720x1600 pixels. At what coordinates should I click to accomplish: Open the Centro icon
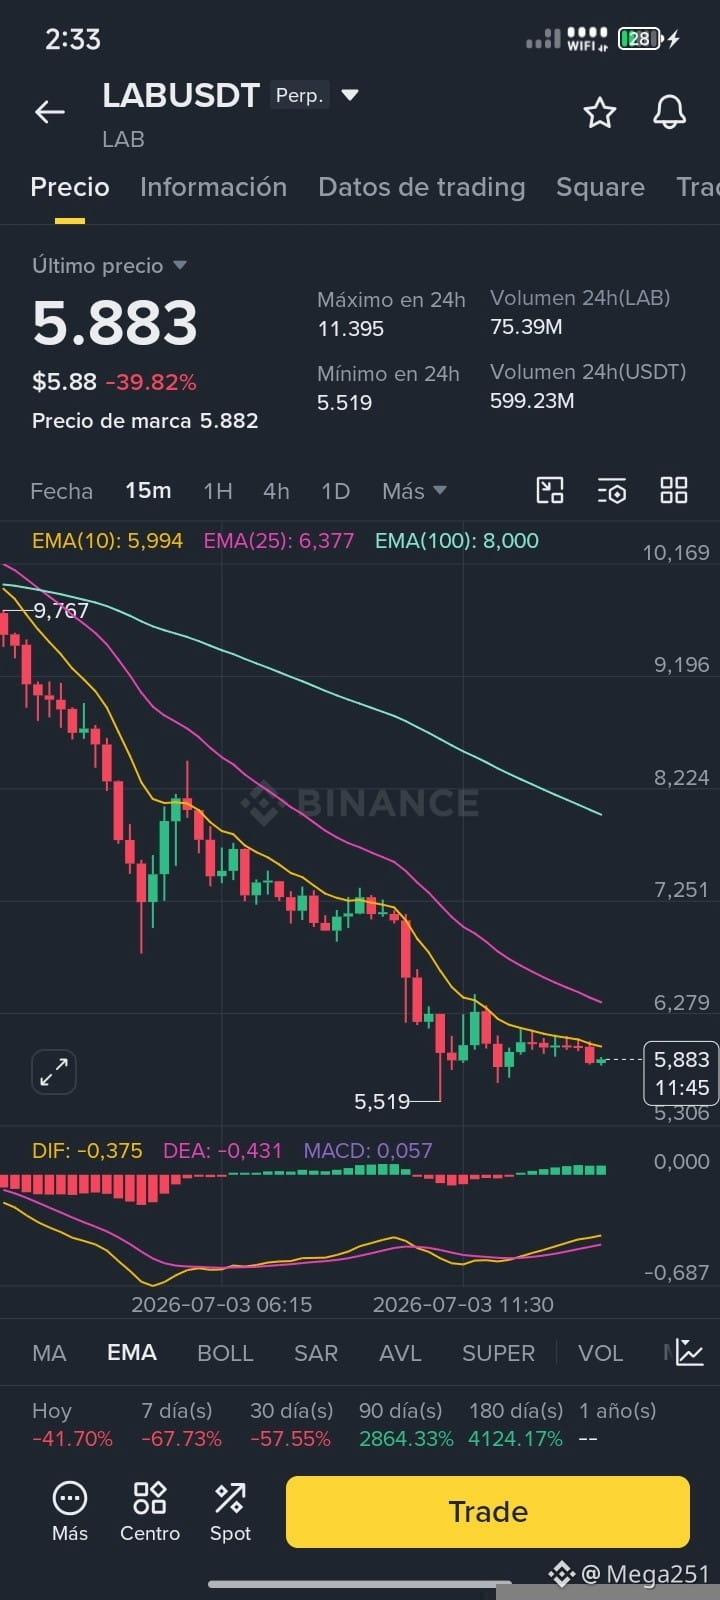click(150, 1511)
